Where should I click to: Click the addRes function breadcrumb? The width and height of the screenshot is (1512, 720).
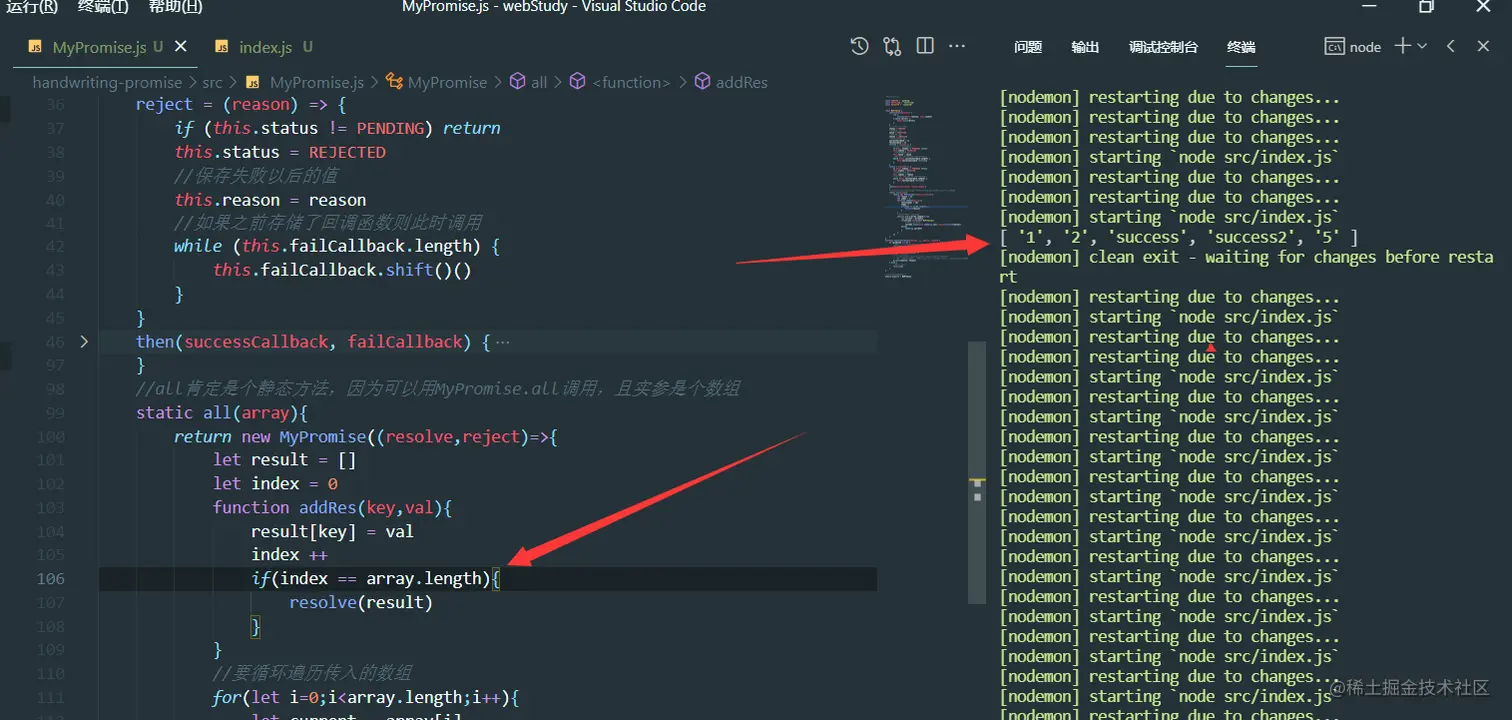(x=731, y=82)
